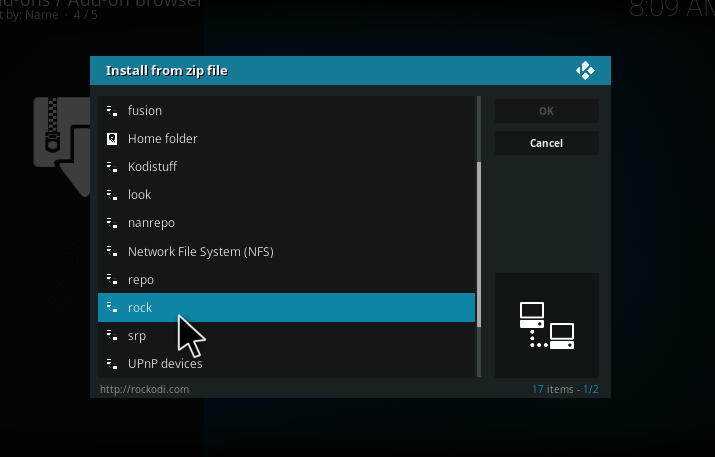Click the Kodi logo in dialog header

tap(585, 71)
